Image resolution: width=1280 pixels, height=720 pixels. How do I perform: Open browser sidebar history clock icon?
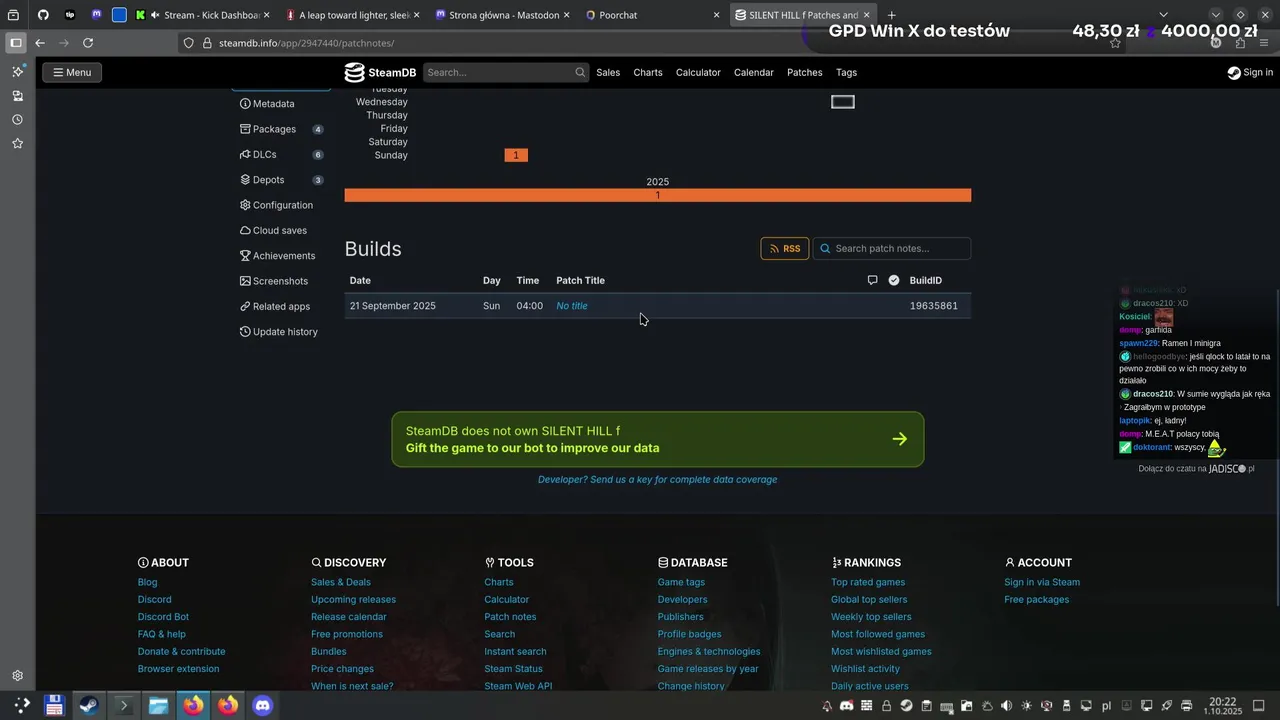point(17,120)
